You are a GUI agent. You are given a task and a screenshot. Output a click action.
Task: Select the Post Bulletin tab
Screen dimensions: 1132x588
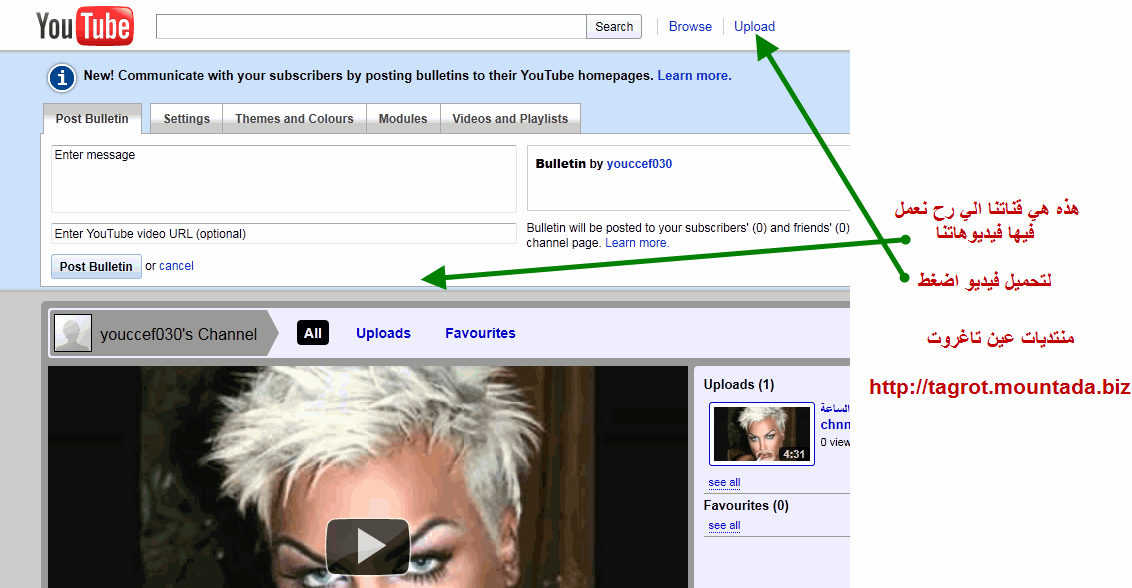pos(92,118)
